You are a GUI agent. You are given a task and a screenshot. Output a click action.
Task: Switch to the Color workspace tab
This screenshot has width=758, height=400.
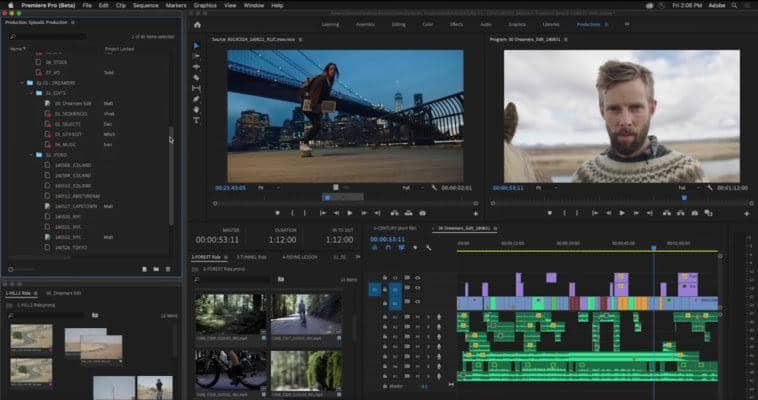click(428, 23)
